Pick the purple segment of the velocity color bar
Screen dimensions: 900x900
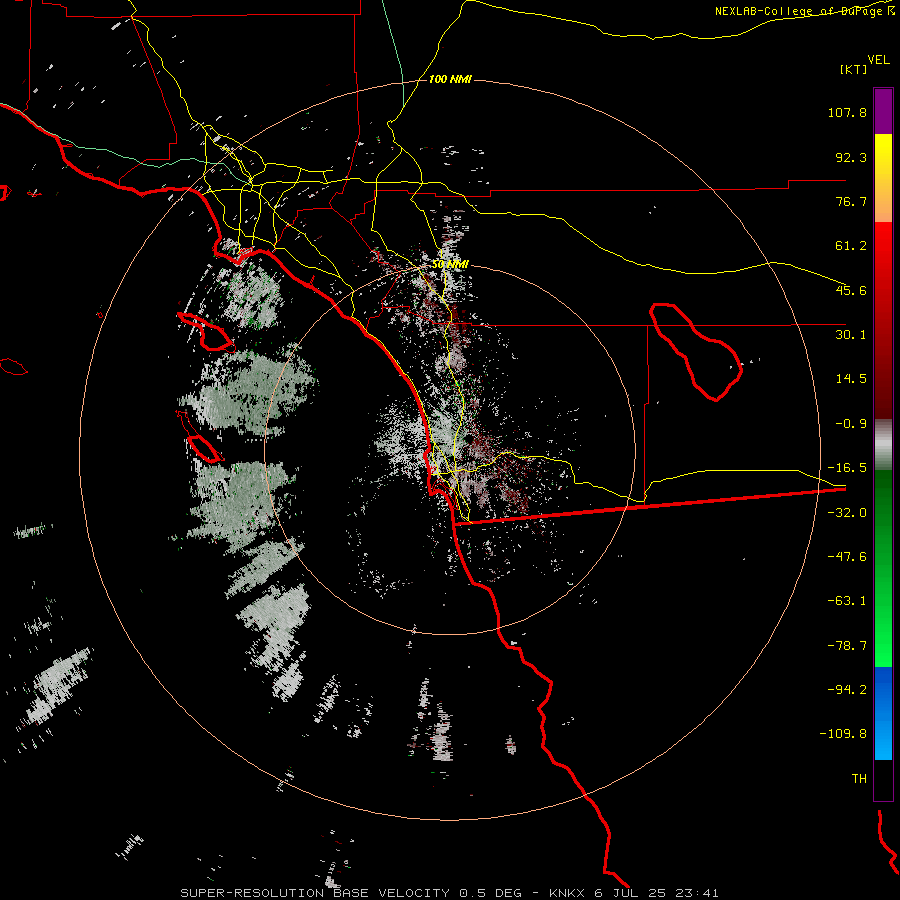883,111
